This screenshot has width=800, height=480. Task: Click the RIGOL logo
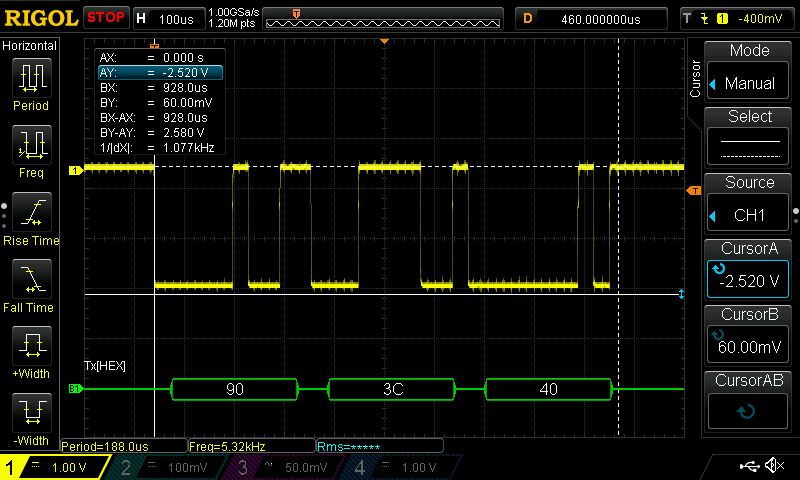tap(40, 18)
